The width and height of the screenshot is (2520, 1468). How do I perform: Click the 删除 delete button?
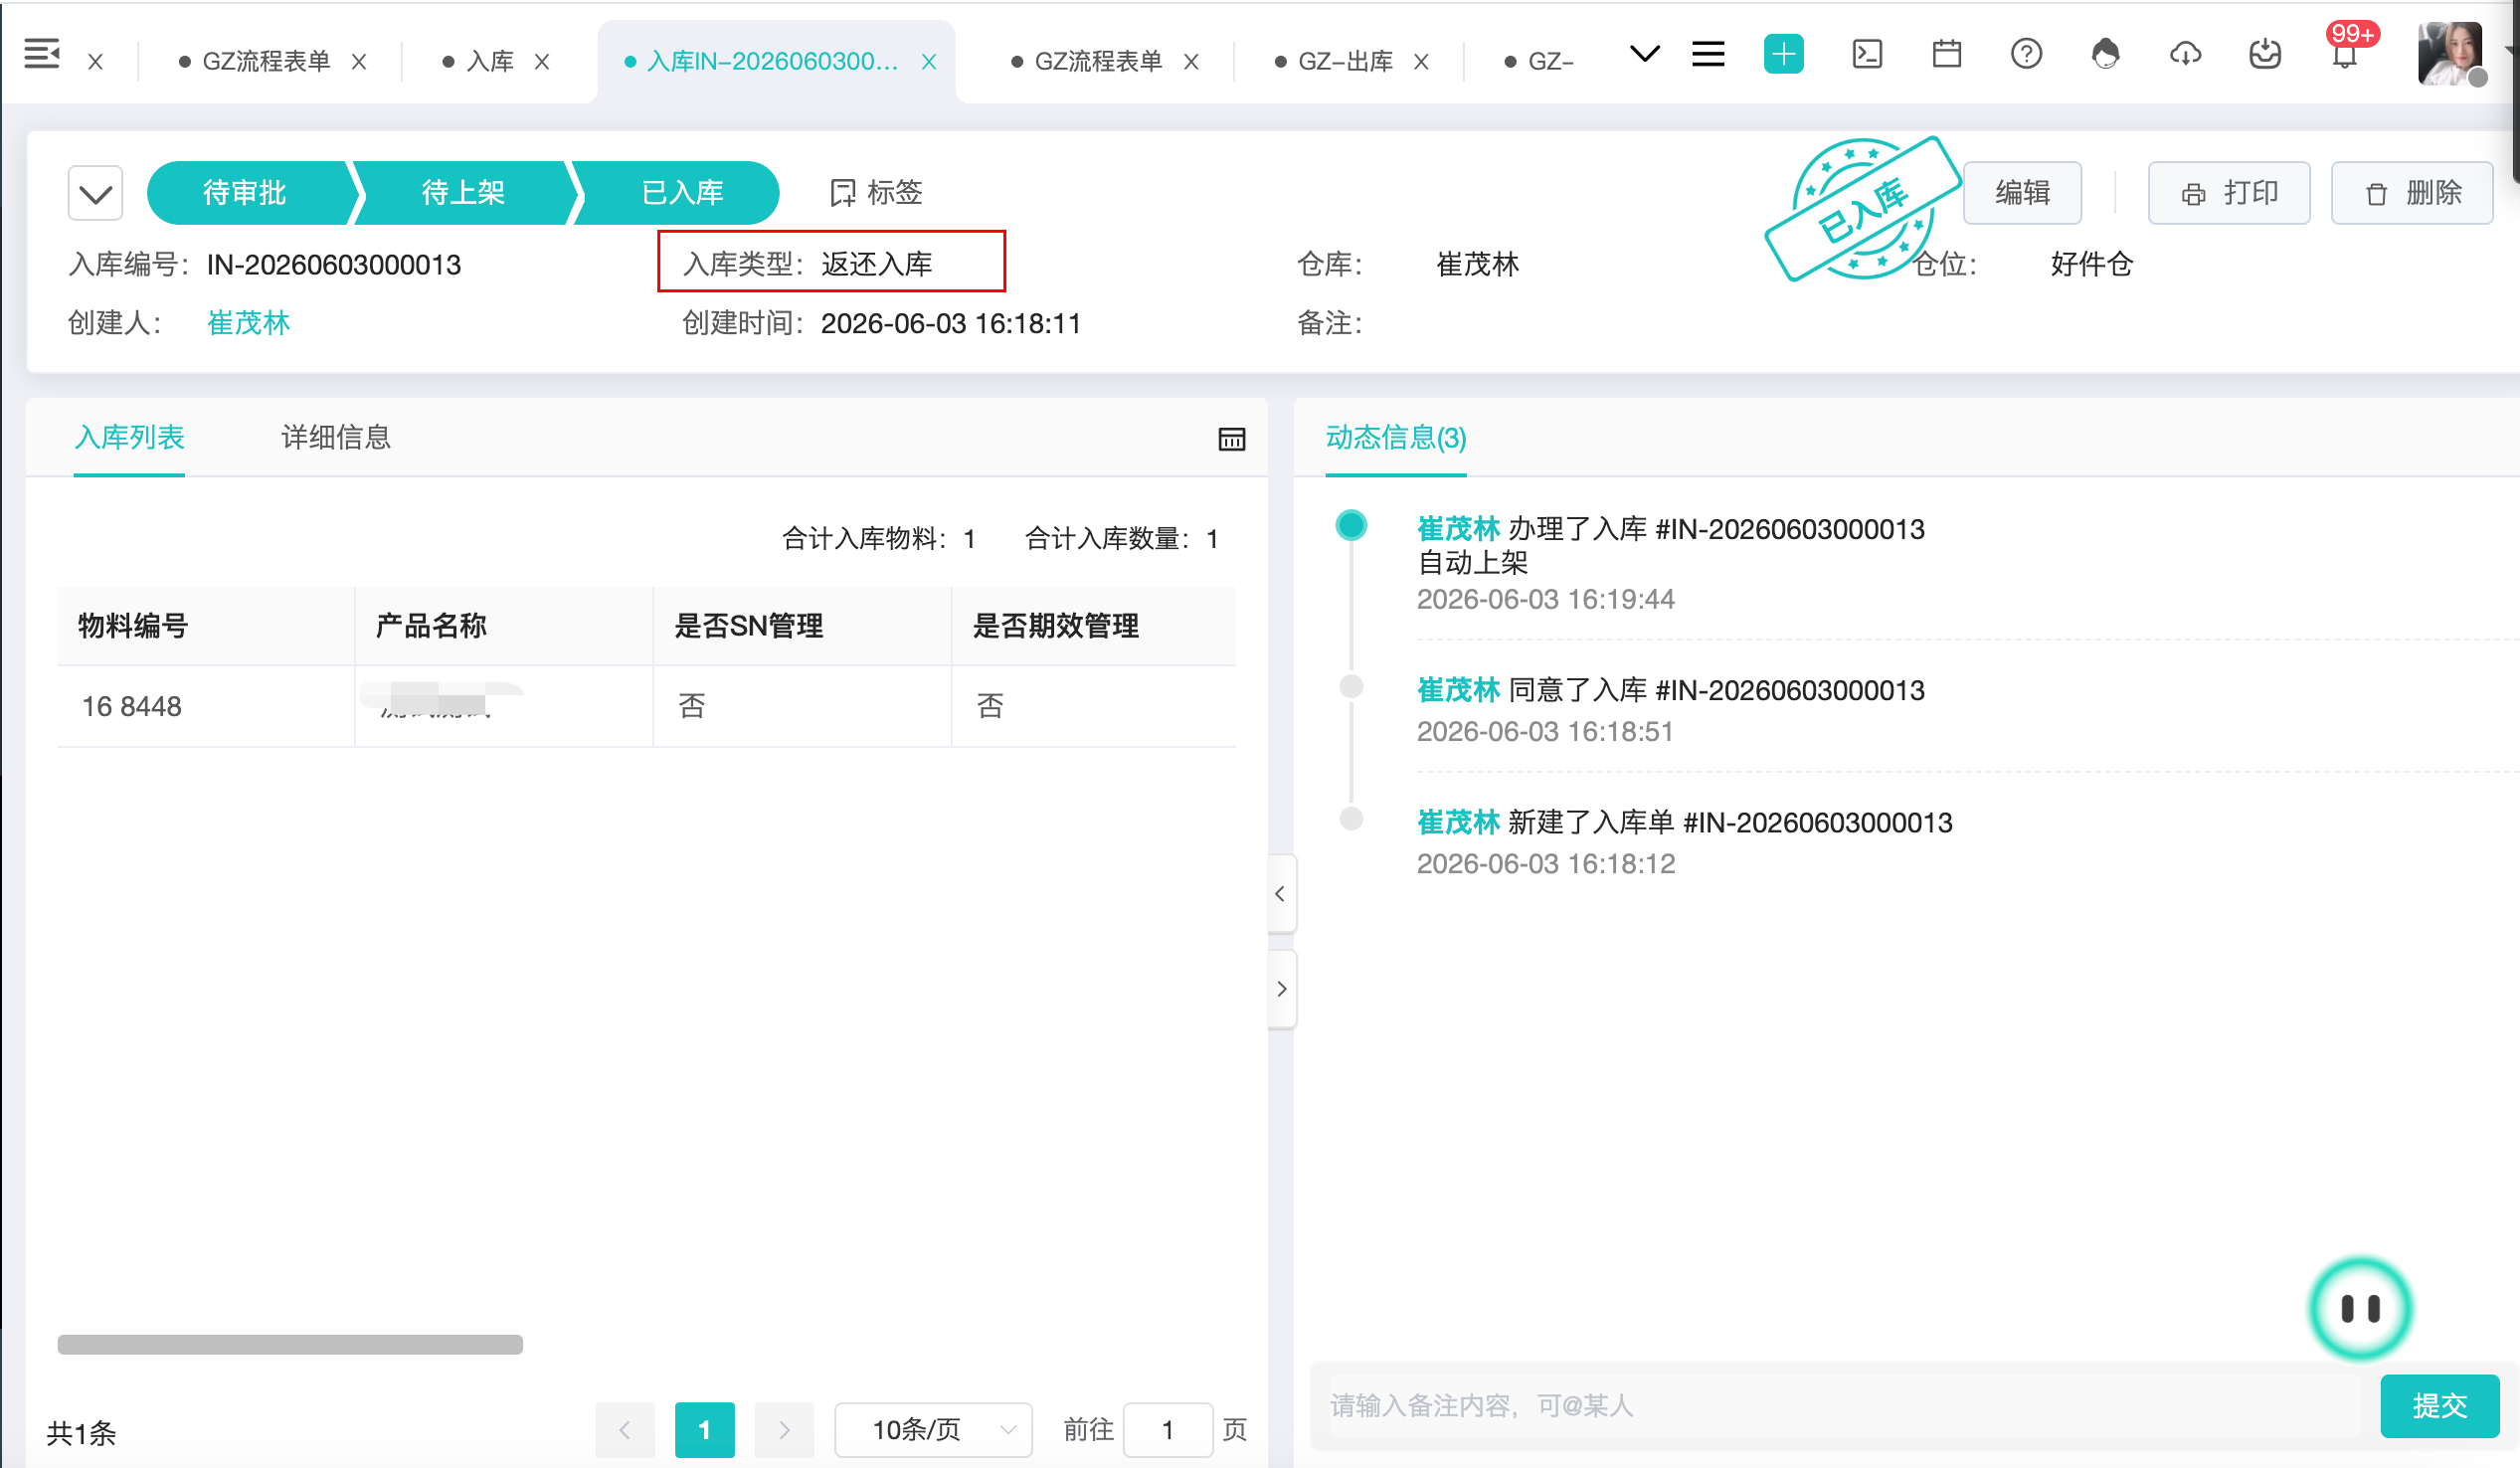point(2411,193)
